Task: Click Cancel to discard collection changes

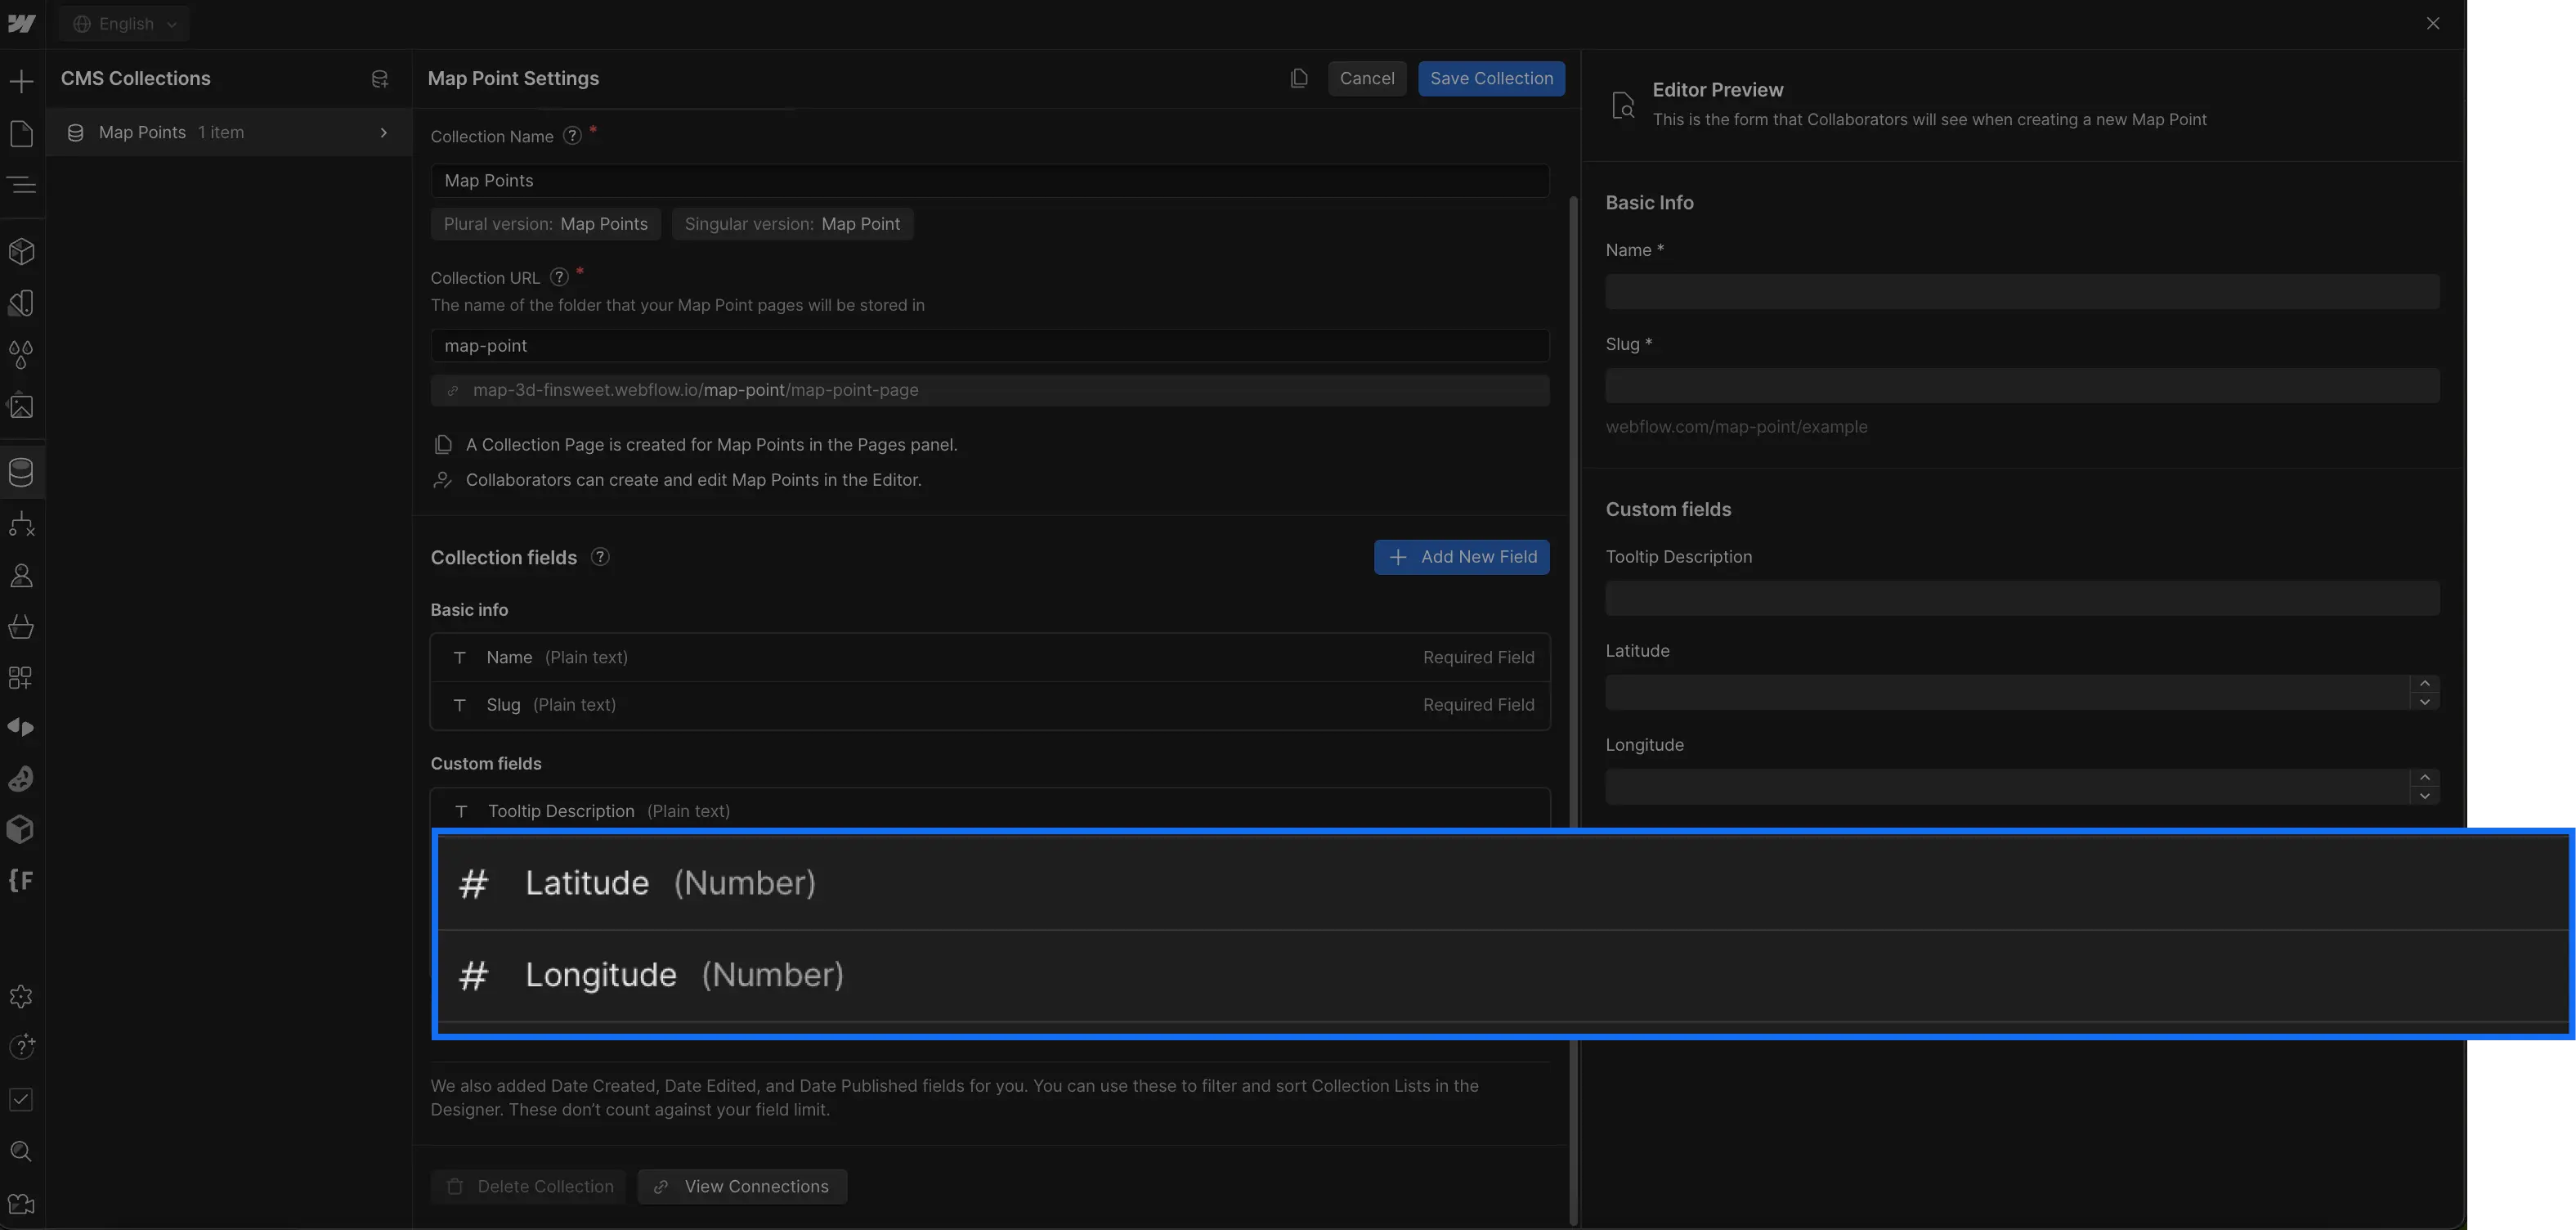Action: coord(1367,78)
